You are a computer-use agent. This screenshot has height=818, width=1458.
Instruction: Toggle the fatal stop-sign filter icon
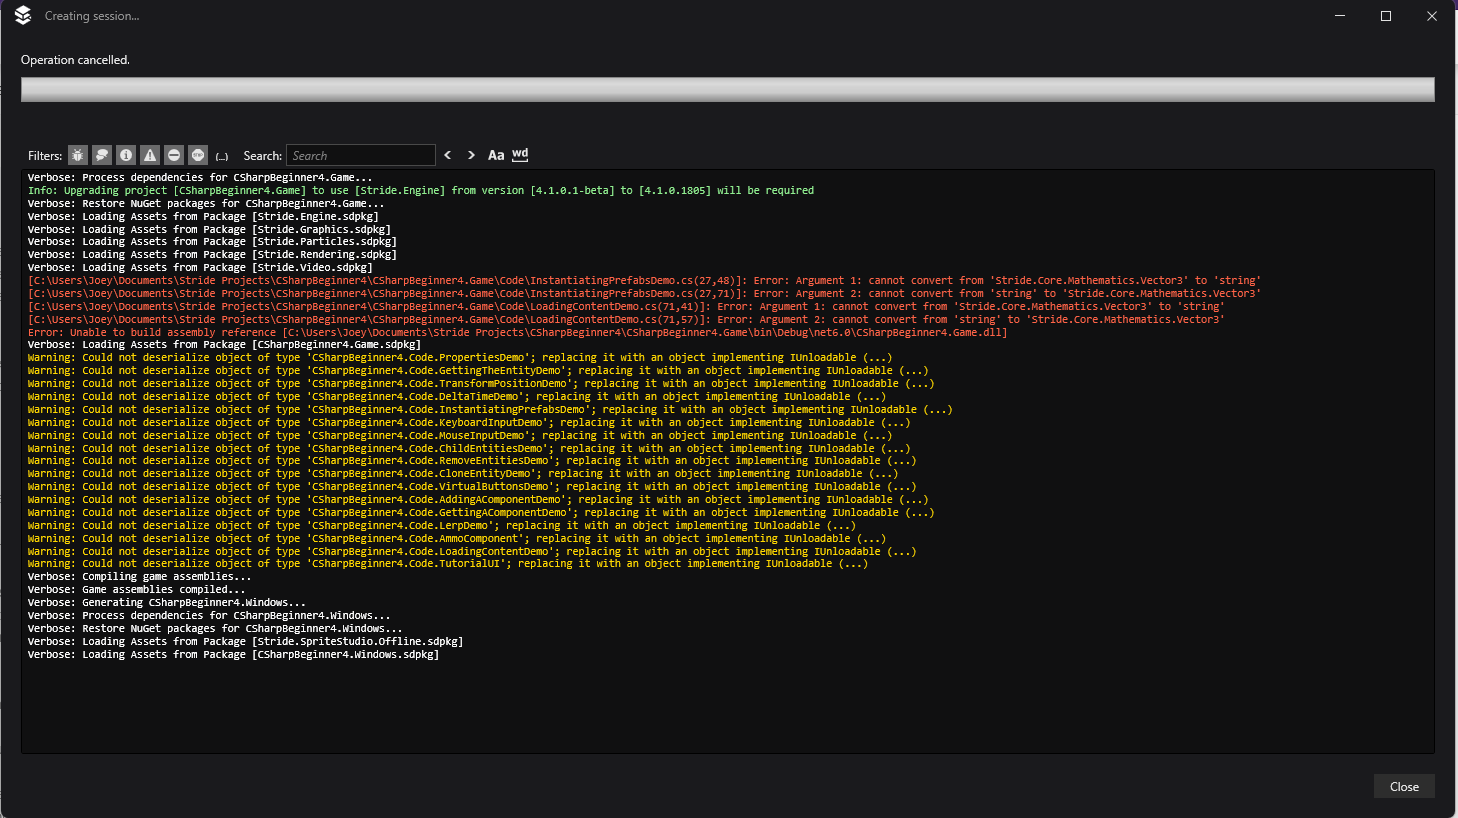[196, 155]
